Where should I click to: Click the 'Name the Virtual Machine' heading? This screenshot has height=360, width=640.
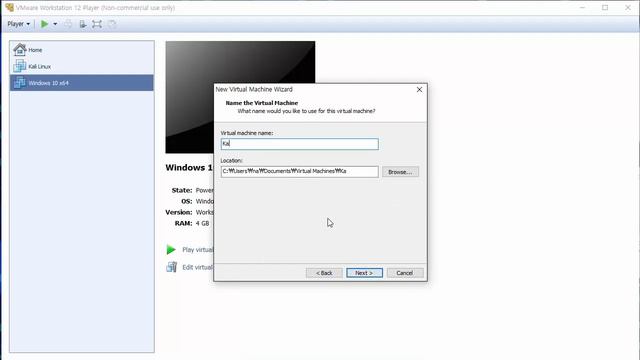(262, 103)
